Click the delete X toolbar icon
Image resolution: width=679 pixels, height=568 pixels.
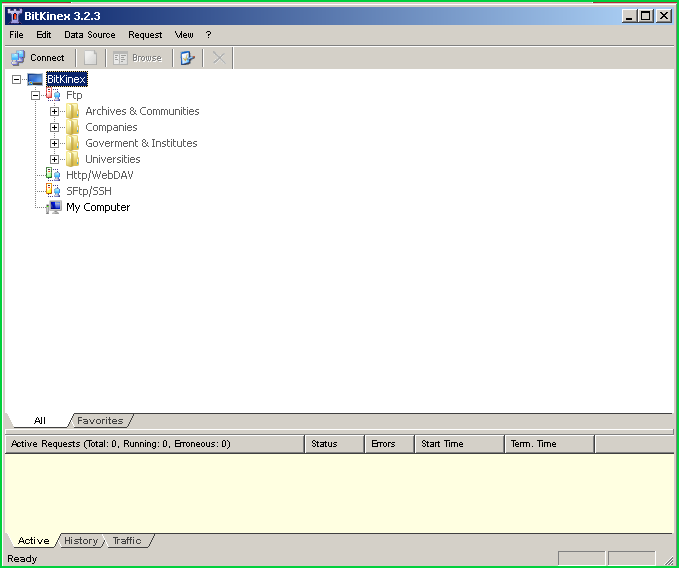pos(219,58)
